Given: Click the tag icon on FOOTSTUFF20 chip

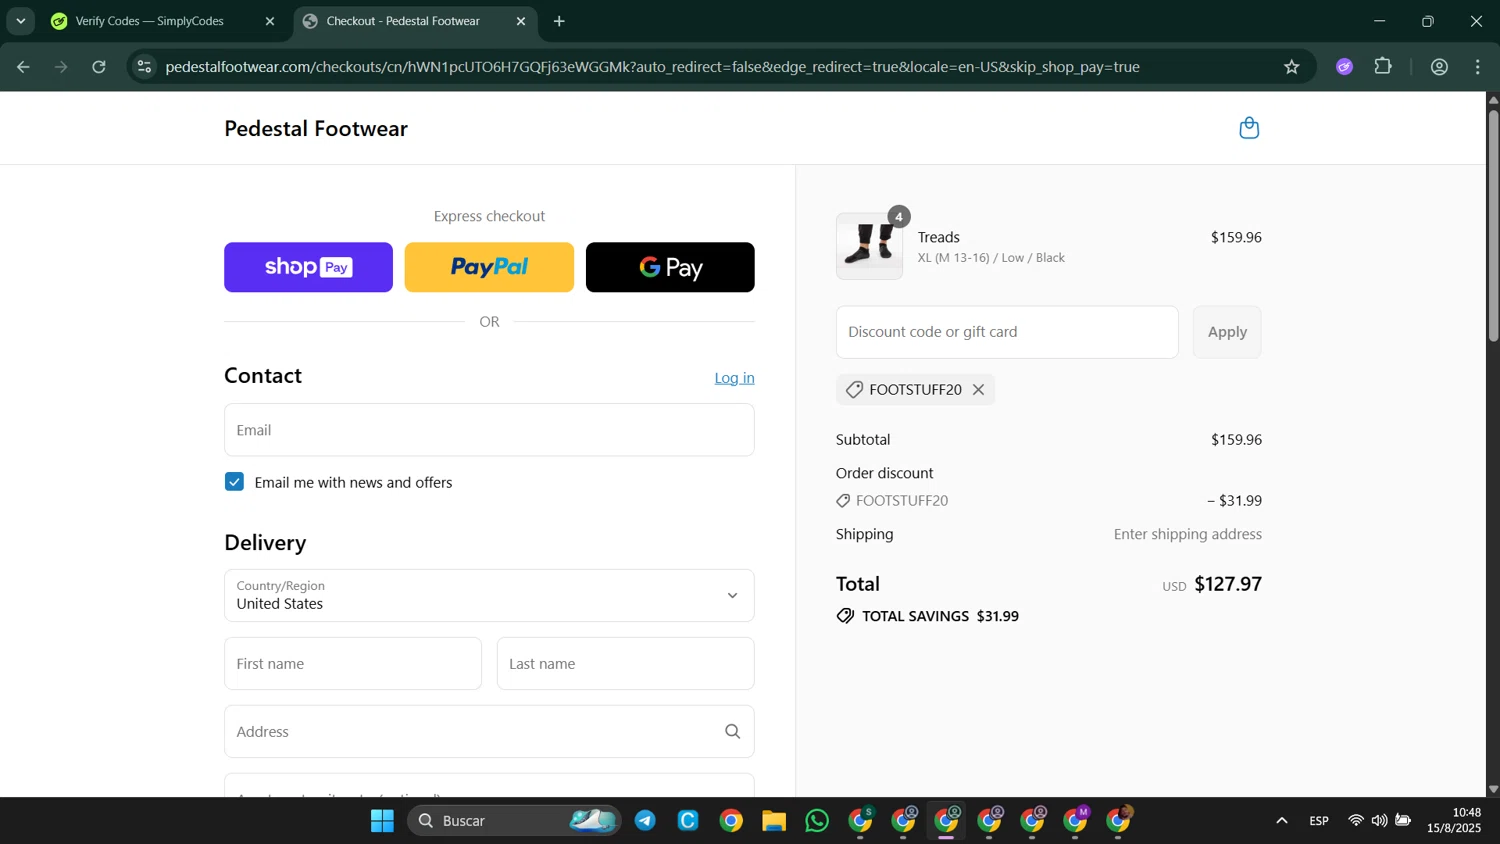Looking at the screenshot, I should 854,390.
